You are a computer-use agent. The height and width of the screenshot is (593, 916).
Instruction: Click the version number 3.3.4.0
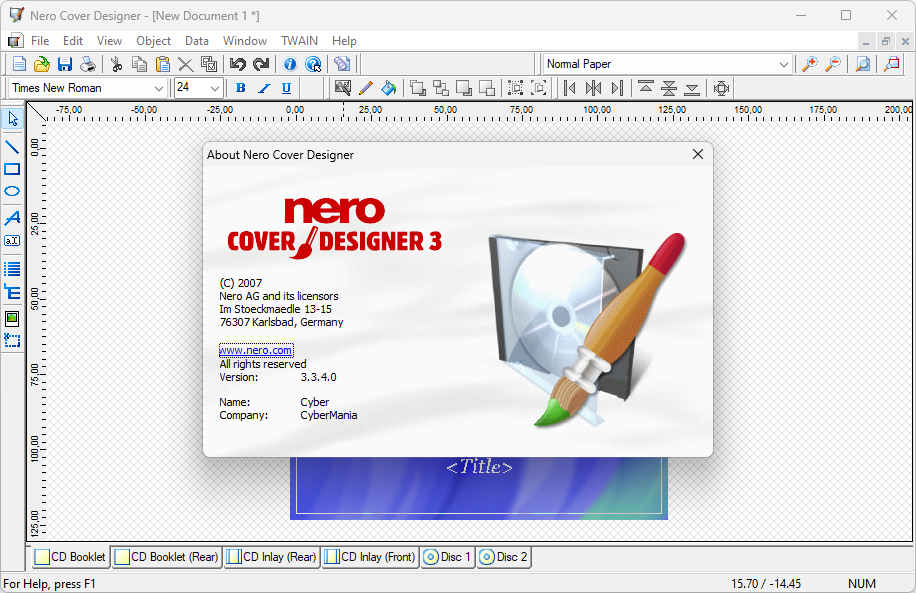tap(318, 377)
